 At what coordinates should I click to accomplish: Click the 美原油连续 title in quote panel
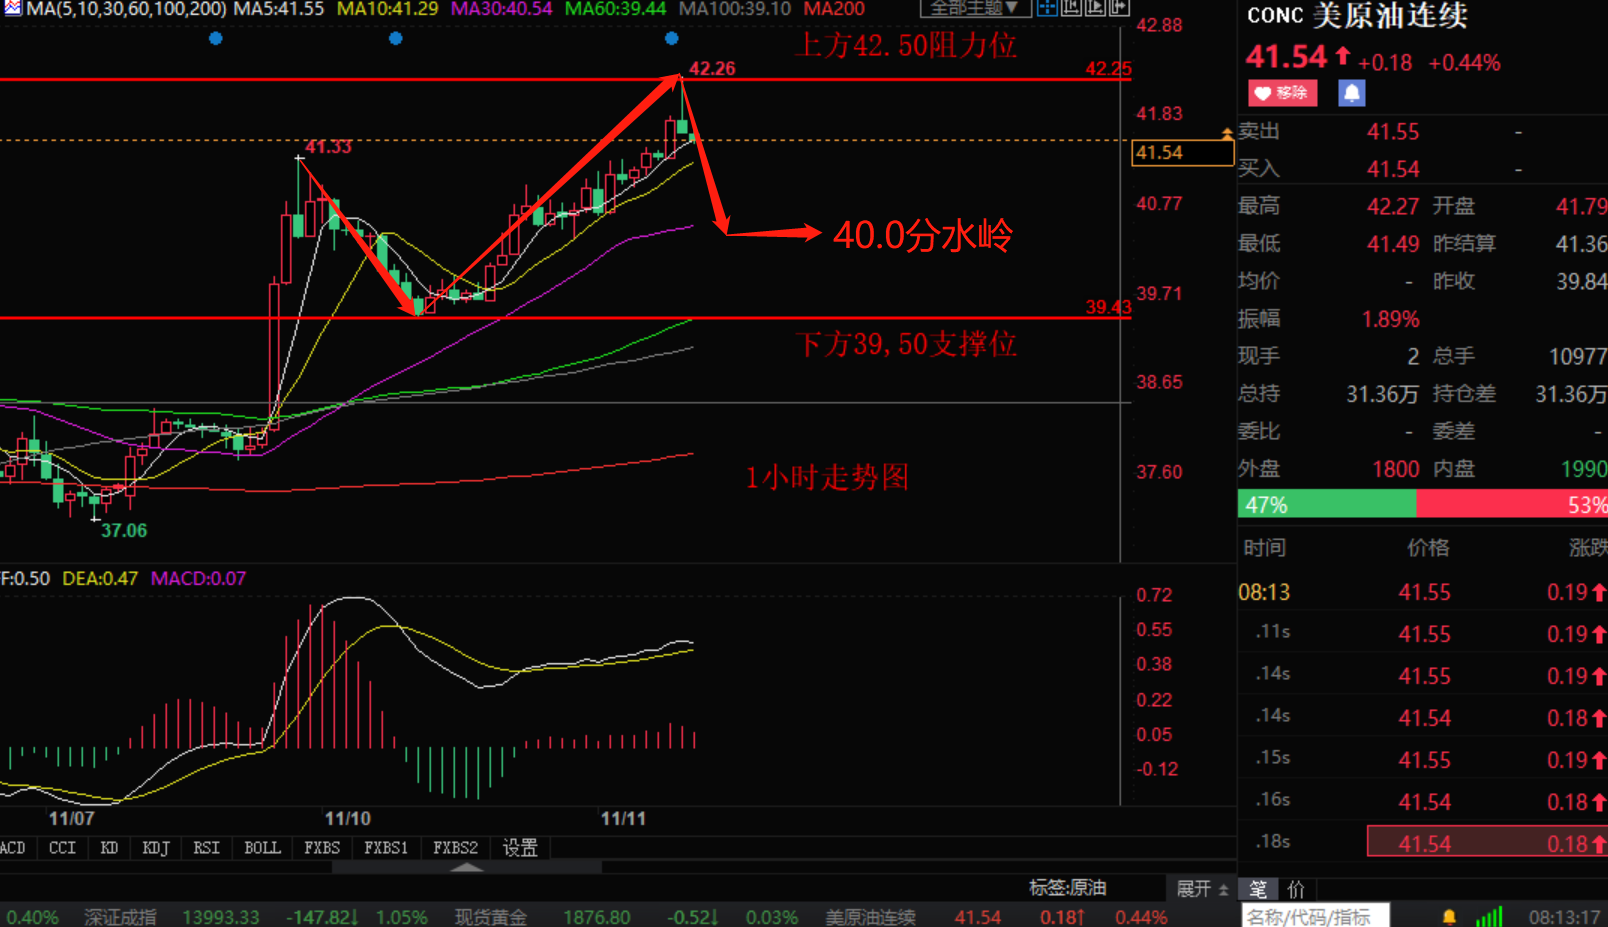coord(1389,16)
